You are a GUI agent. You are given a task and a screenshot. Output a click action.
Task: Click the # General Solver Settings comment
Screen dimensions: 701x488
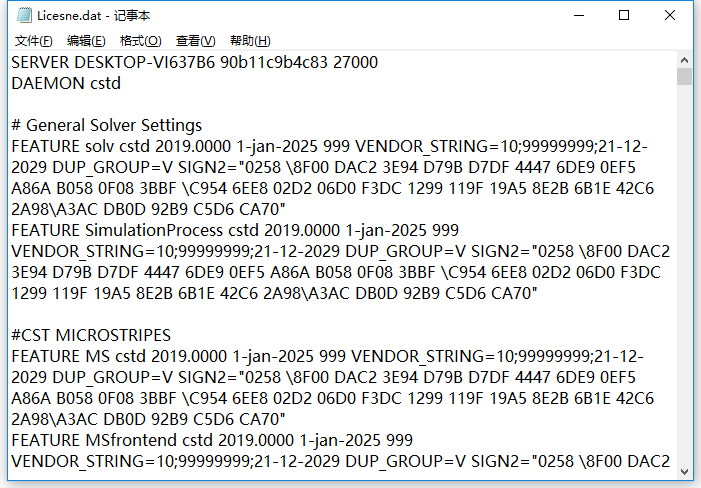click(x=106, y=125)
